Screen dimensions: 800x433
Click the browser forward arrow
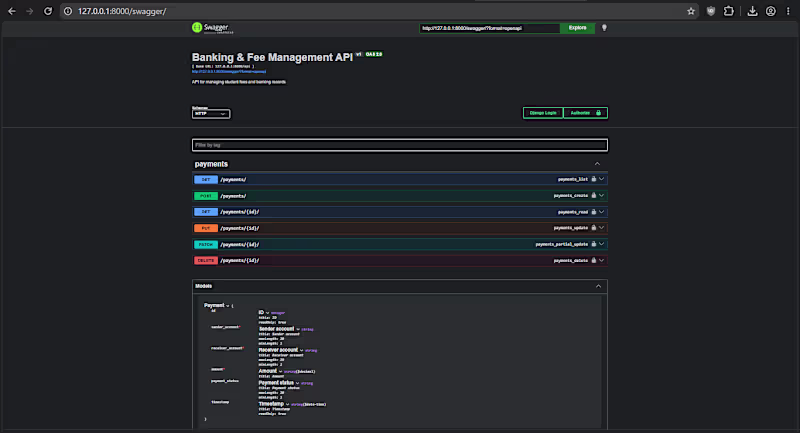(x=30, y=11)
